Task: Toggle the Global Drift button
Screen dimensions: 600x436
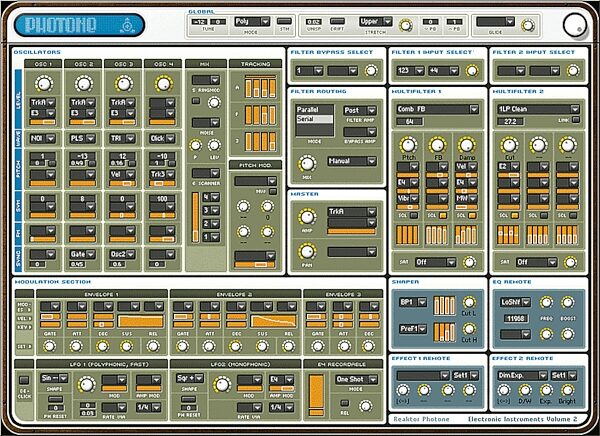Action: (337, 21)
